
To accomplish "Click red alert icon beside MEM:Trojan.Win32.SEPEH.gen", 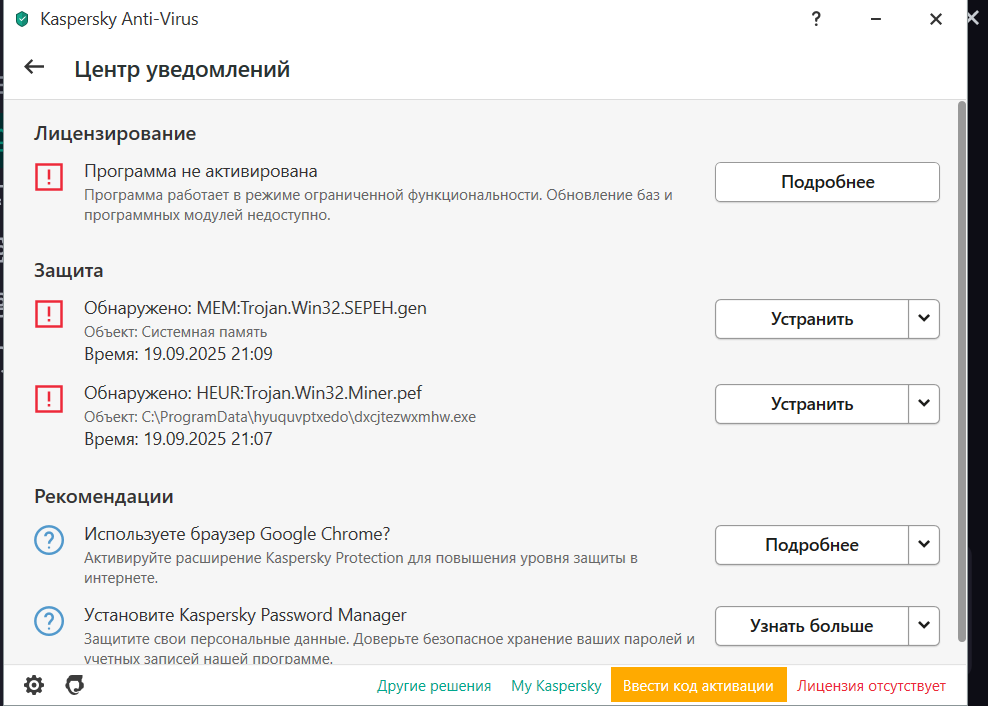I will pyautogui.click(x=49, y=314).
